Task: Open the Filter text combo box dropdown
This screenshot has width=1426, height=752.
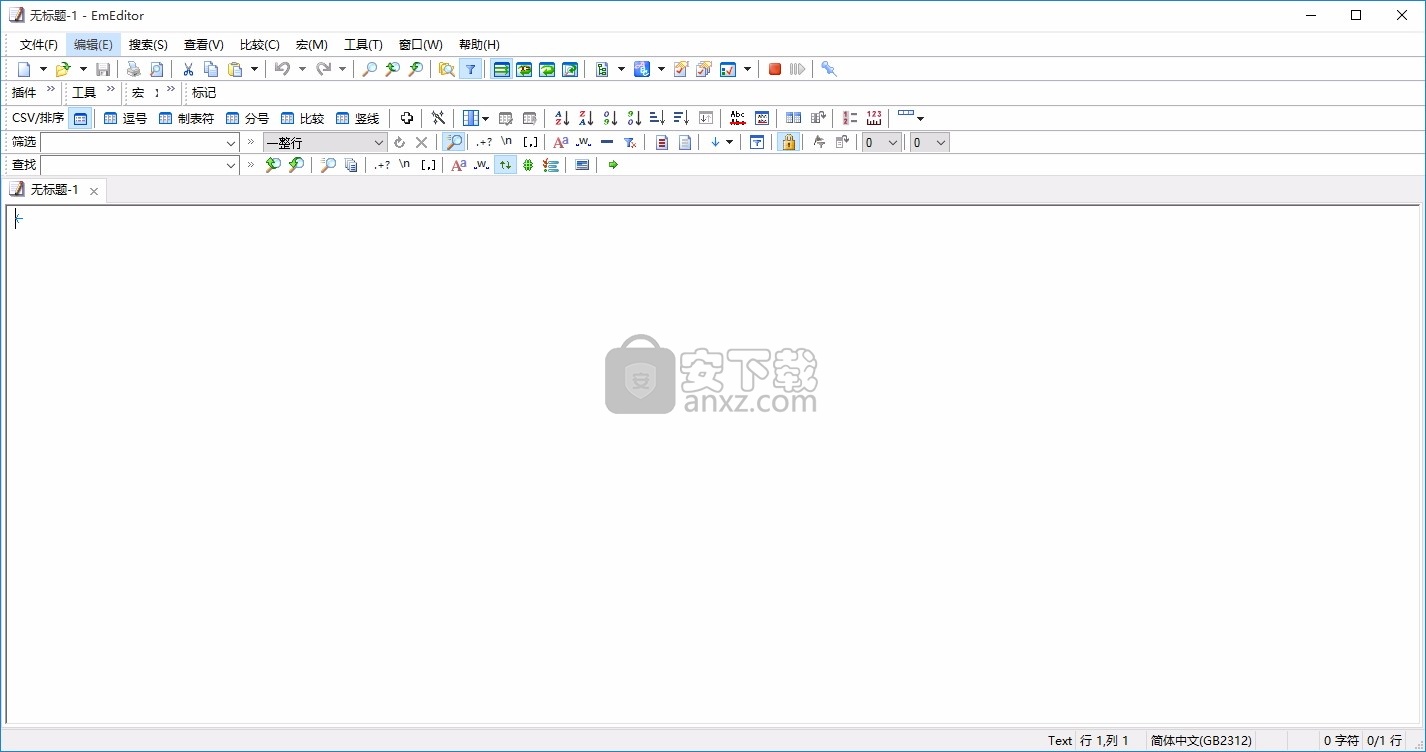Action: (x=231, y=142)
